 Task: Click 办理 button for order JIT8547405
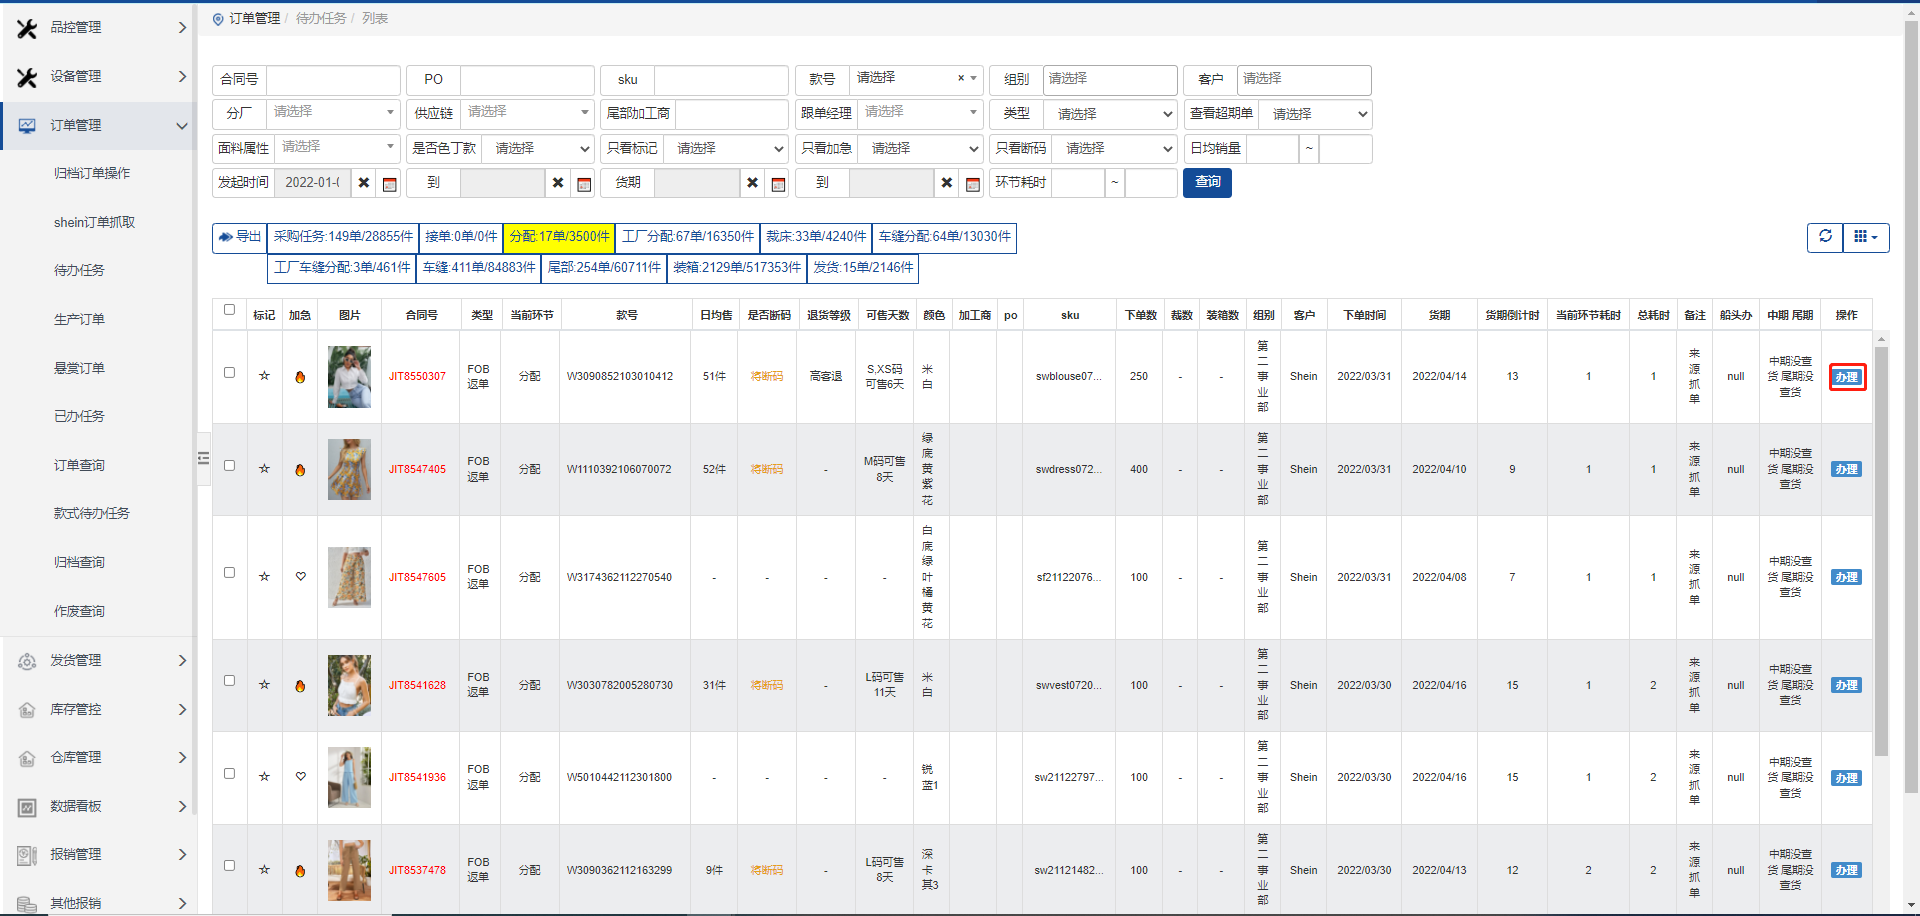point(1846,470)
